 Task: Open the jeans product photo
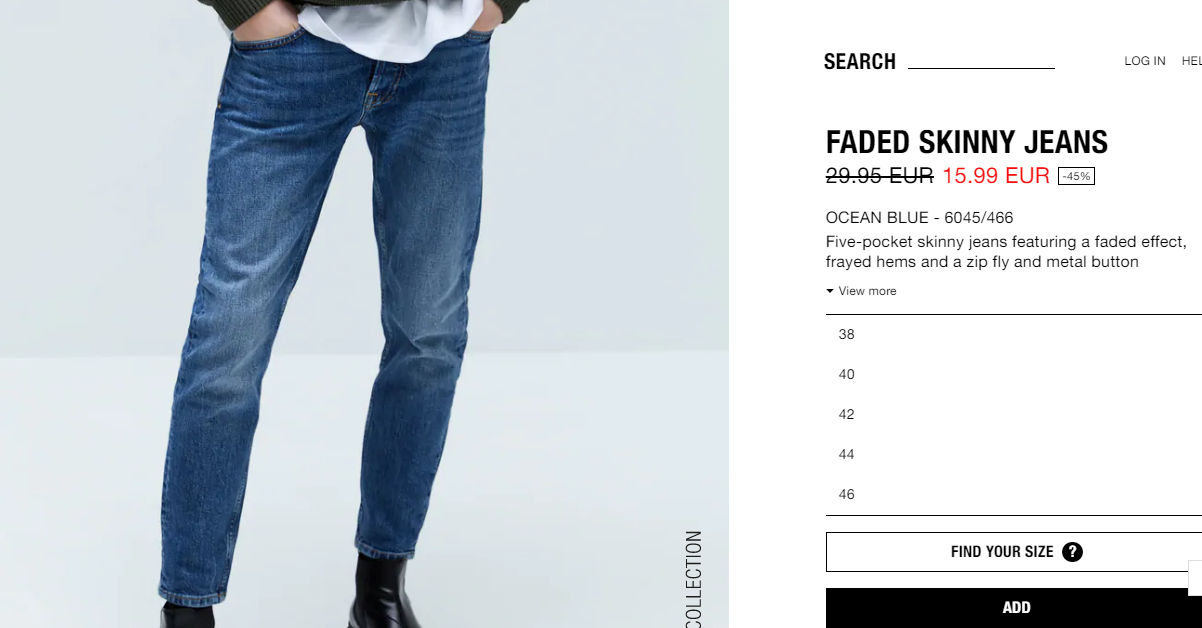pos(364,314)
